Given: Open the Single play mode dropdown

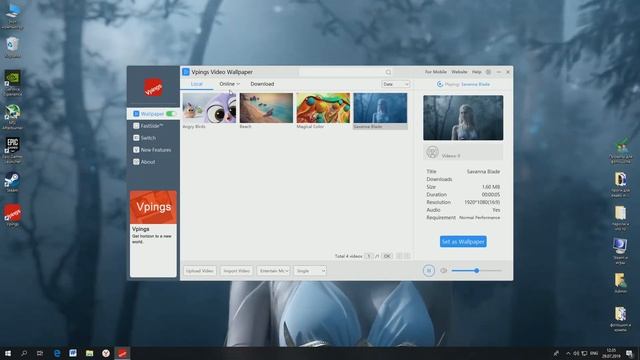Looking at the screenshot, I should [310, 271].
